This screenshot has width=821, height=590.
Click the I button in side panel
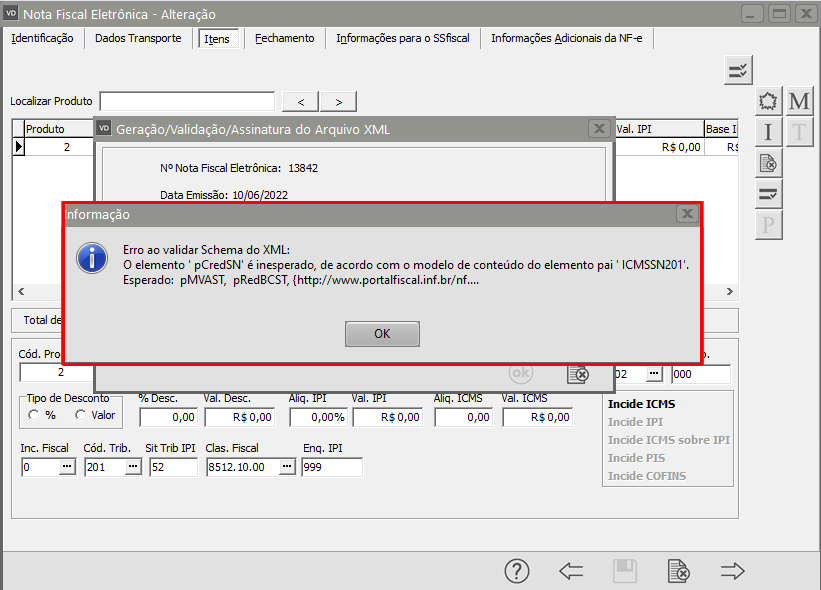pos(768,132)
